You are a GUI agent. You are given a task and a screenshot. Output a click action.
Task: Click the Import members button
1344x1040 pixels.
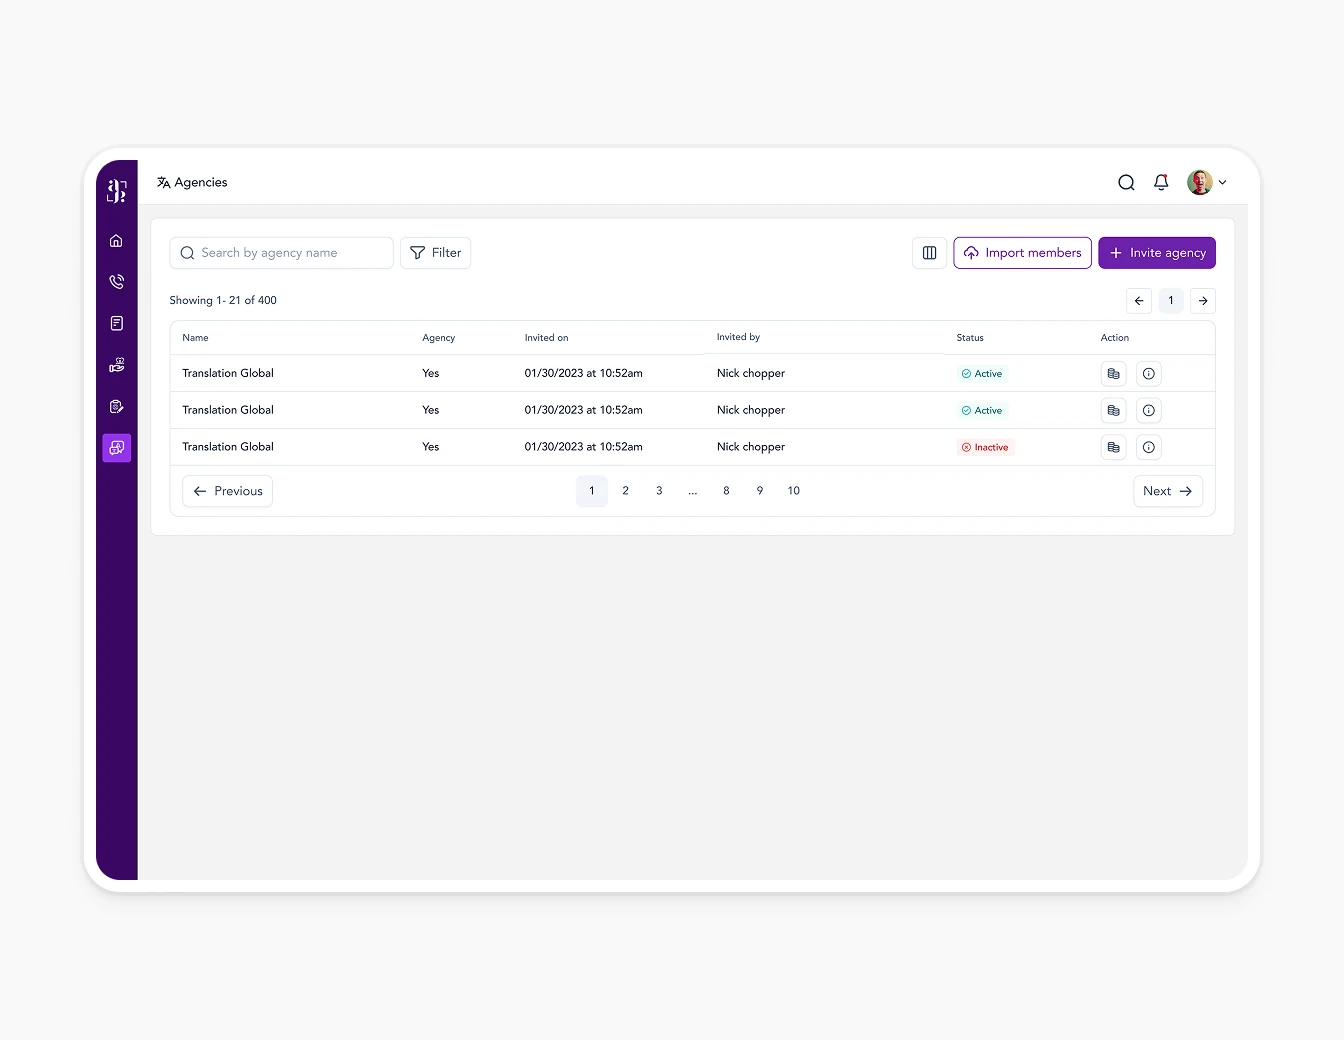click(1022, 253)
